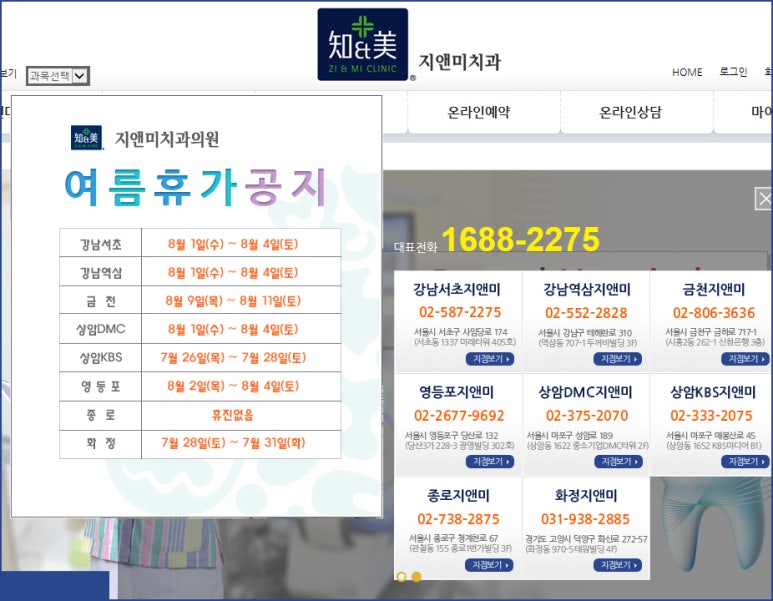Go to HOME link
773x601 pixels.
687,72
